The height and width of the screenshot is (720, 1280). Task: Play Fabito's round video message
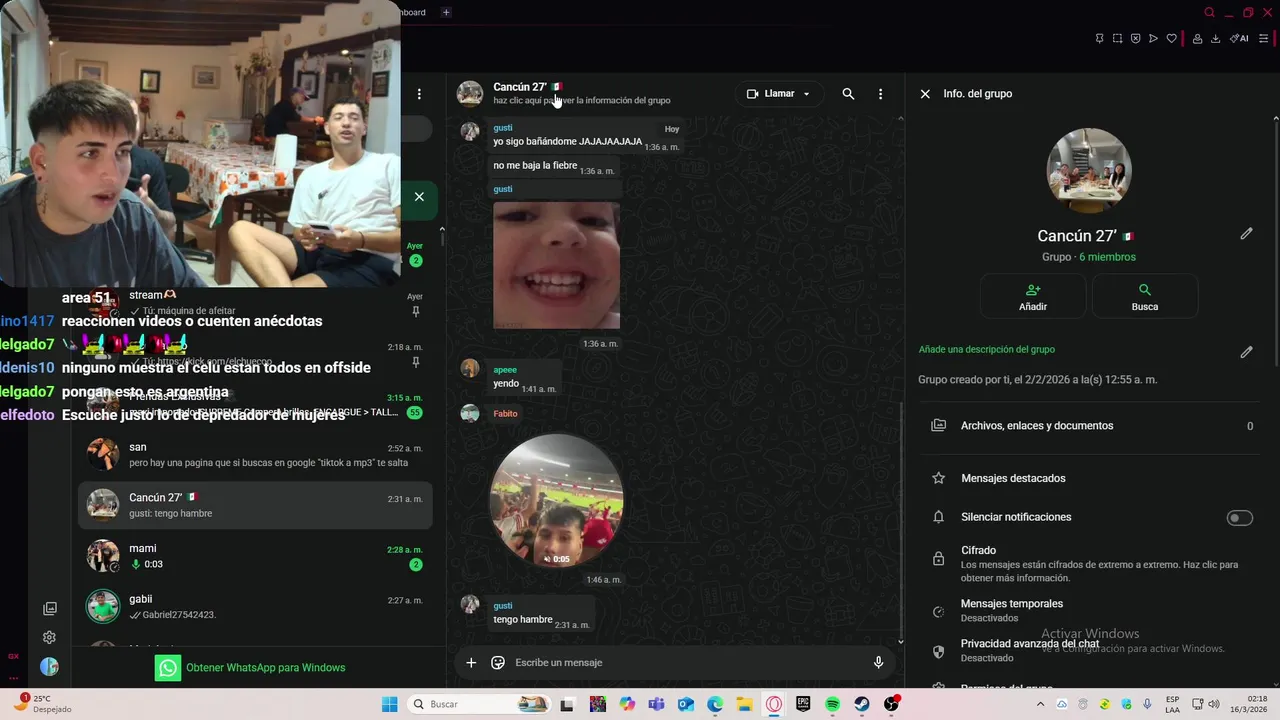[557, 500]
